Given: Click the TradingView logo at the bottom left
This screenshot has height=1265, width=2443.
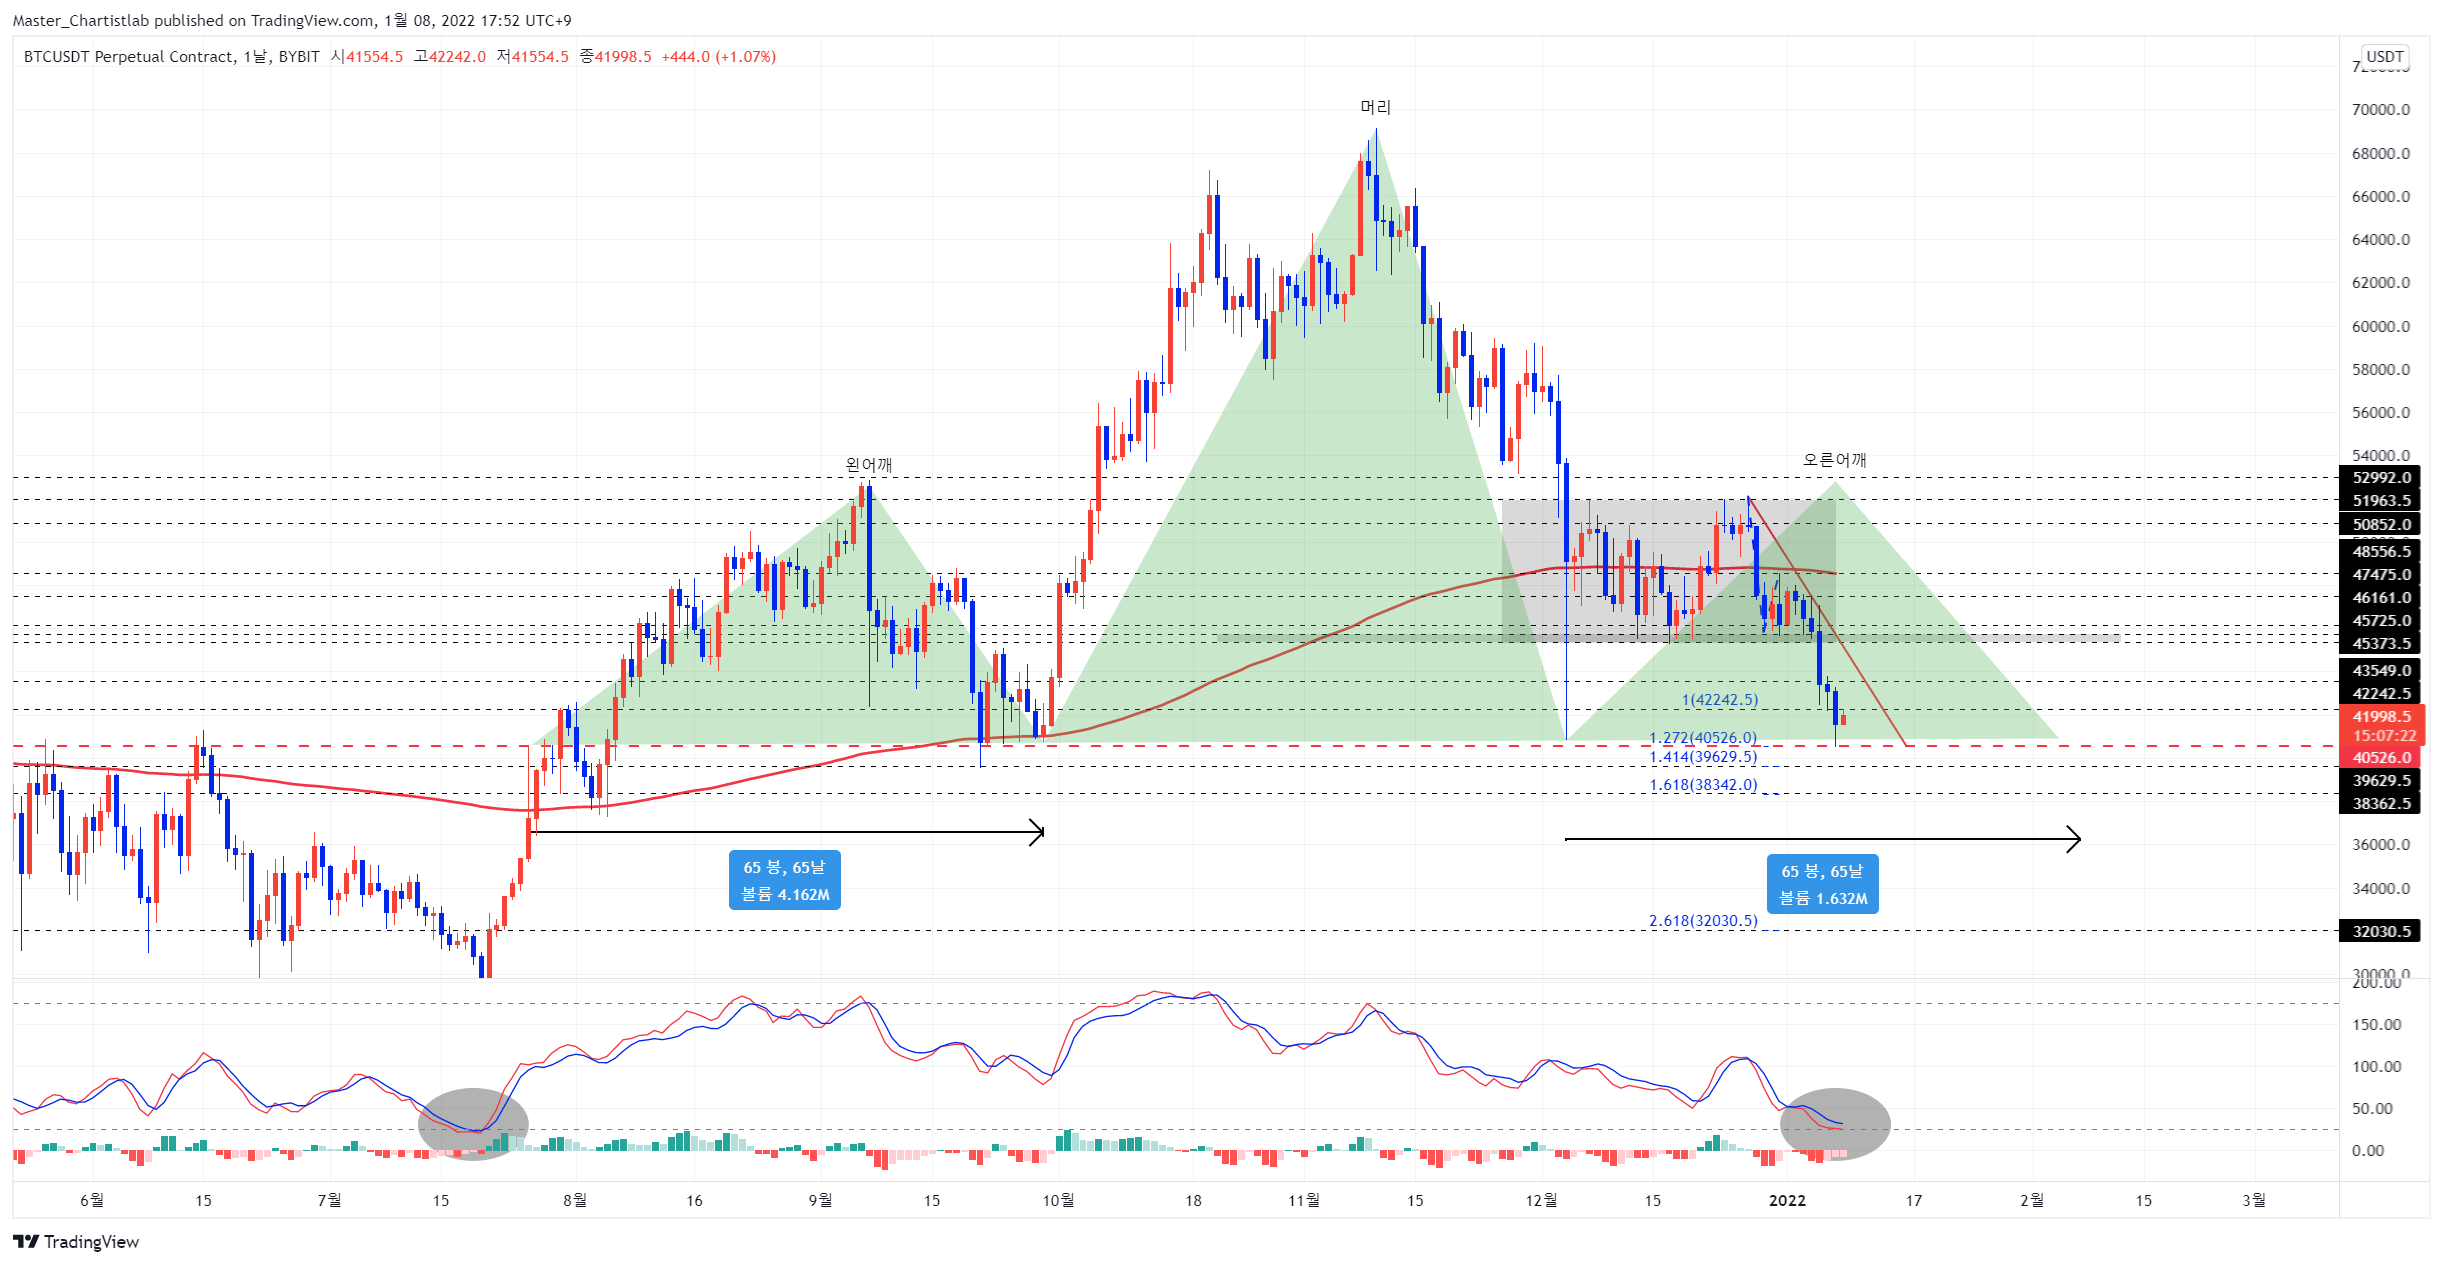Looking at the screenshot, I should [x=76, y=1241].
